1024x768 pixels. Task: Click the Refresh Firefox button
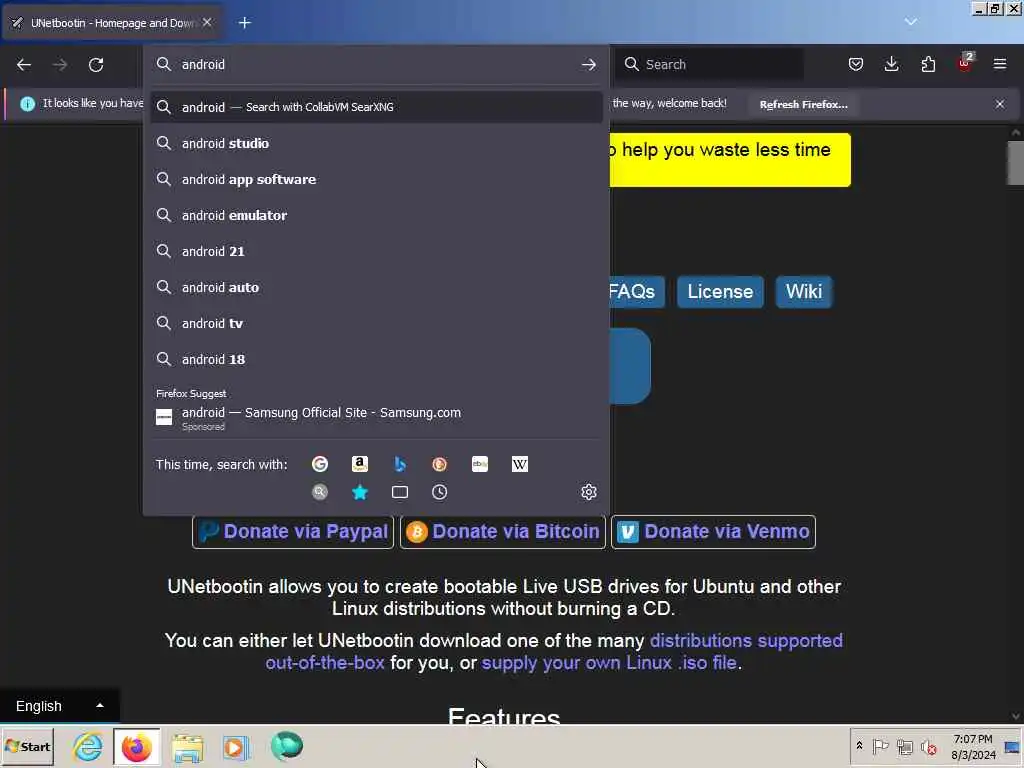pos(803,104)
